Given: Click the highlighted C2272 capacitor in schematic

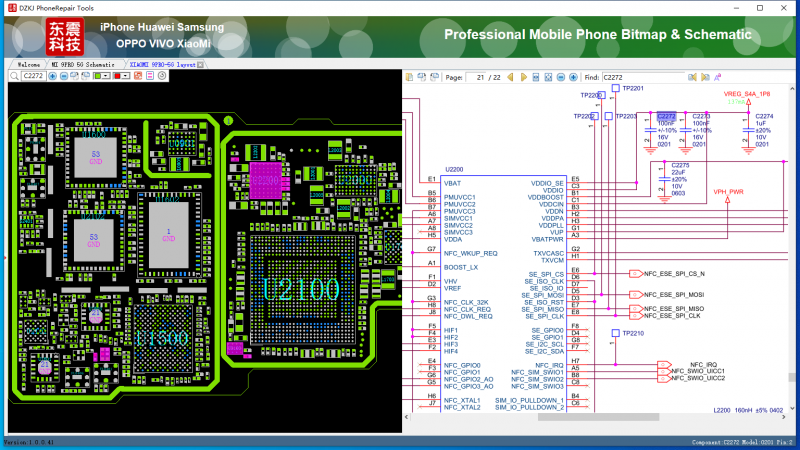Looking at the screenshot, I should point(666,115).
